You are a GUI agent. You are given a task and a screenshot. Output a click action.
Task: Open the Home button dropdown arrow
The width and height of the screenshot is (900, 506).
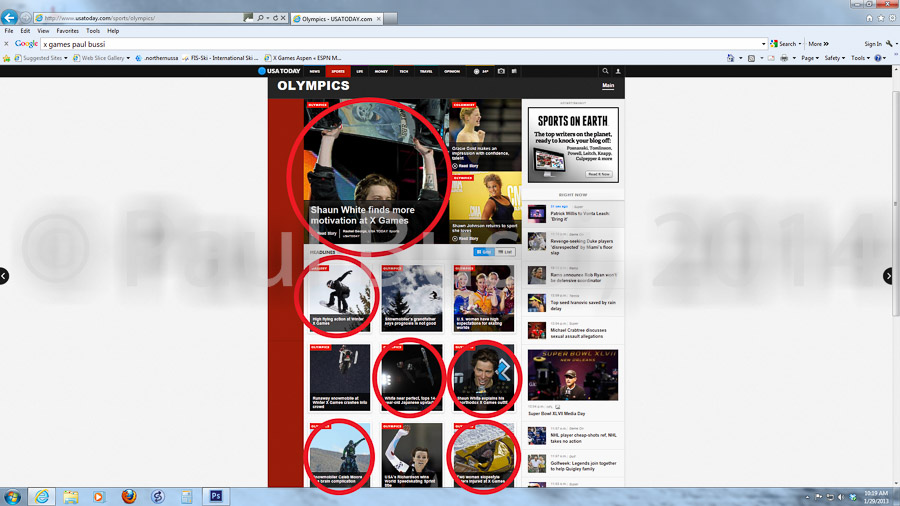pyautogui.click(x=740, y=58)
